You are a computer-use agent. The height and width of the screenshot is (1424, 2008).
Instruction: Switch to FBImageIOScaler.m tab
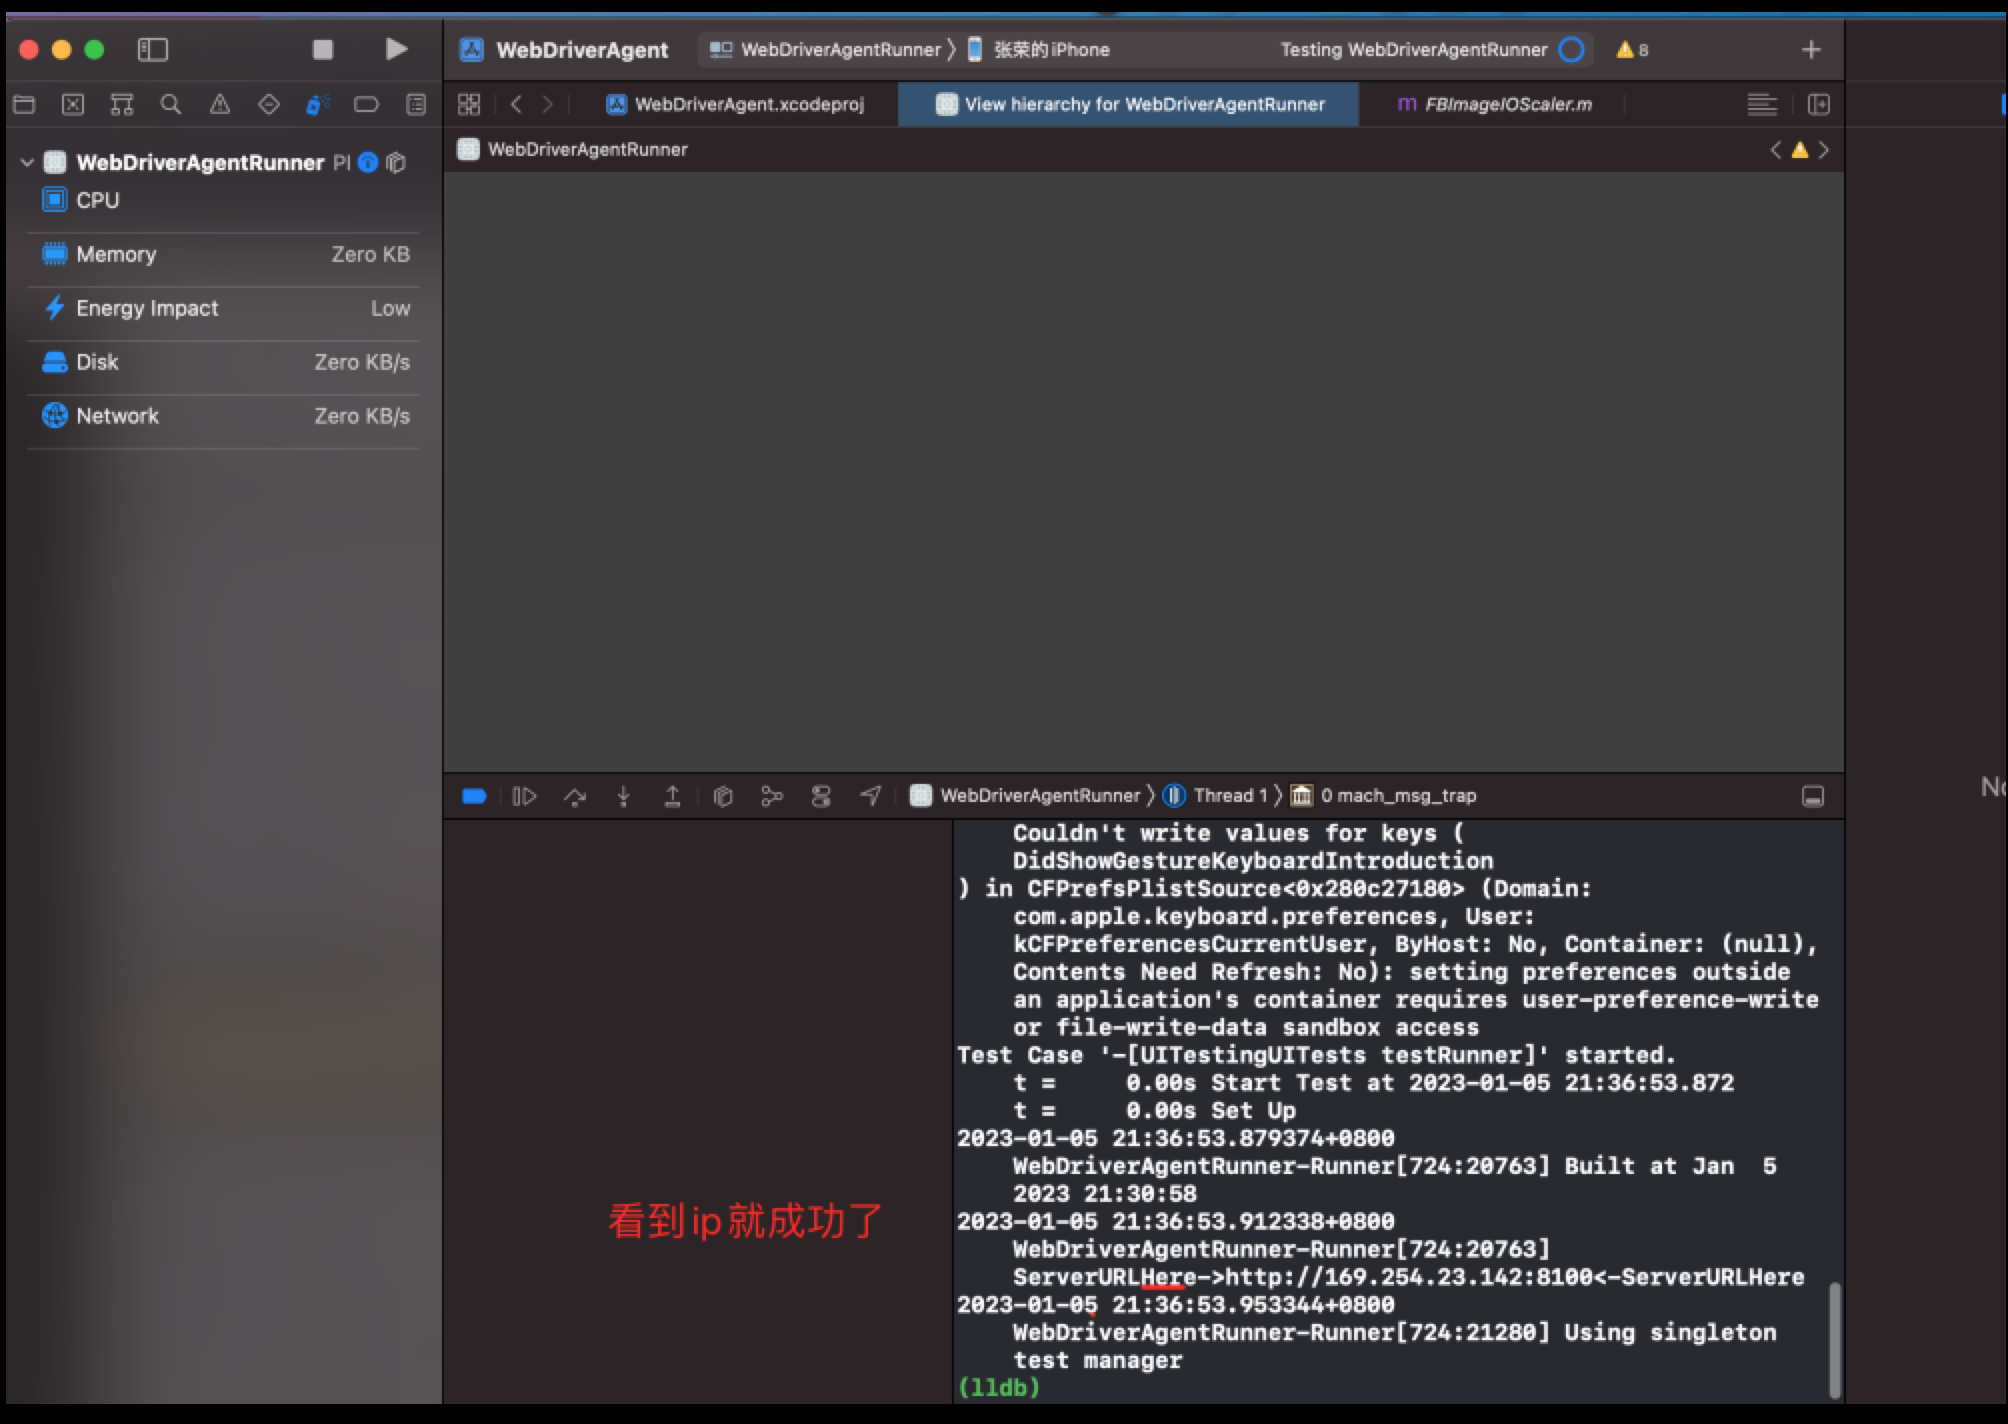[1493, 104]
